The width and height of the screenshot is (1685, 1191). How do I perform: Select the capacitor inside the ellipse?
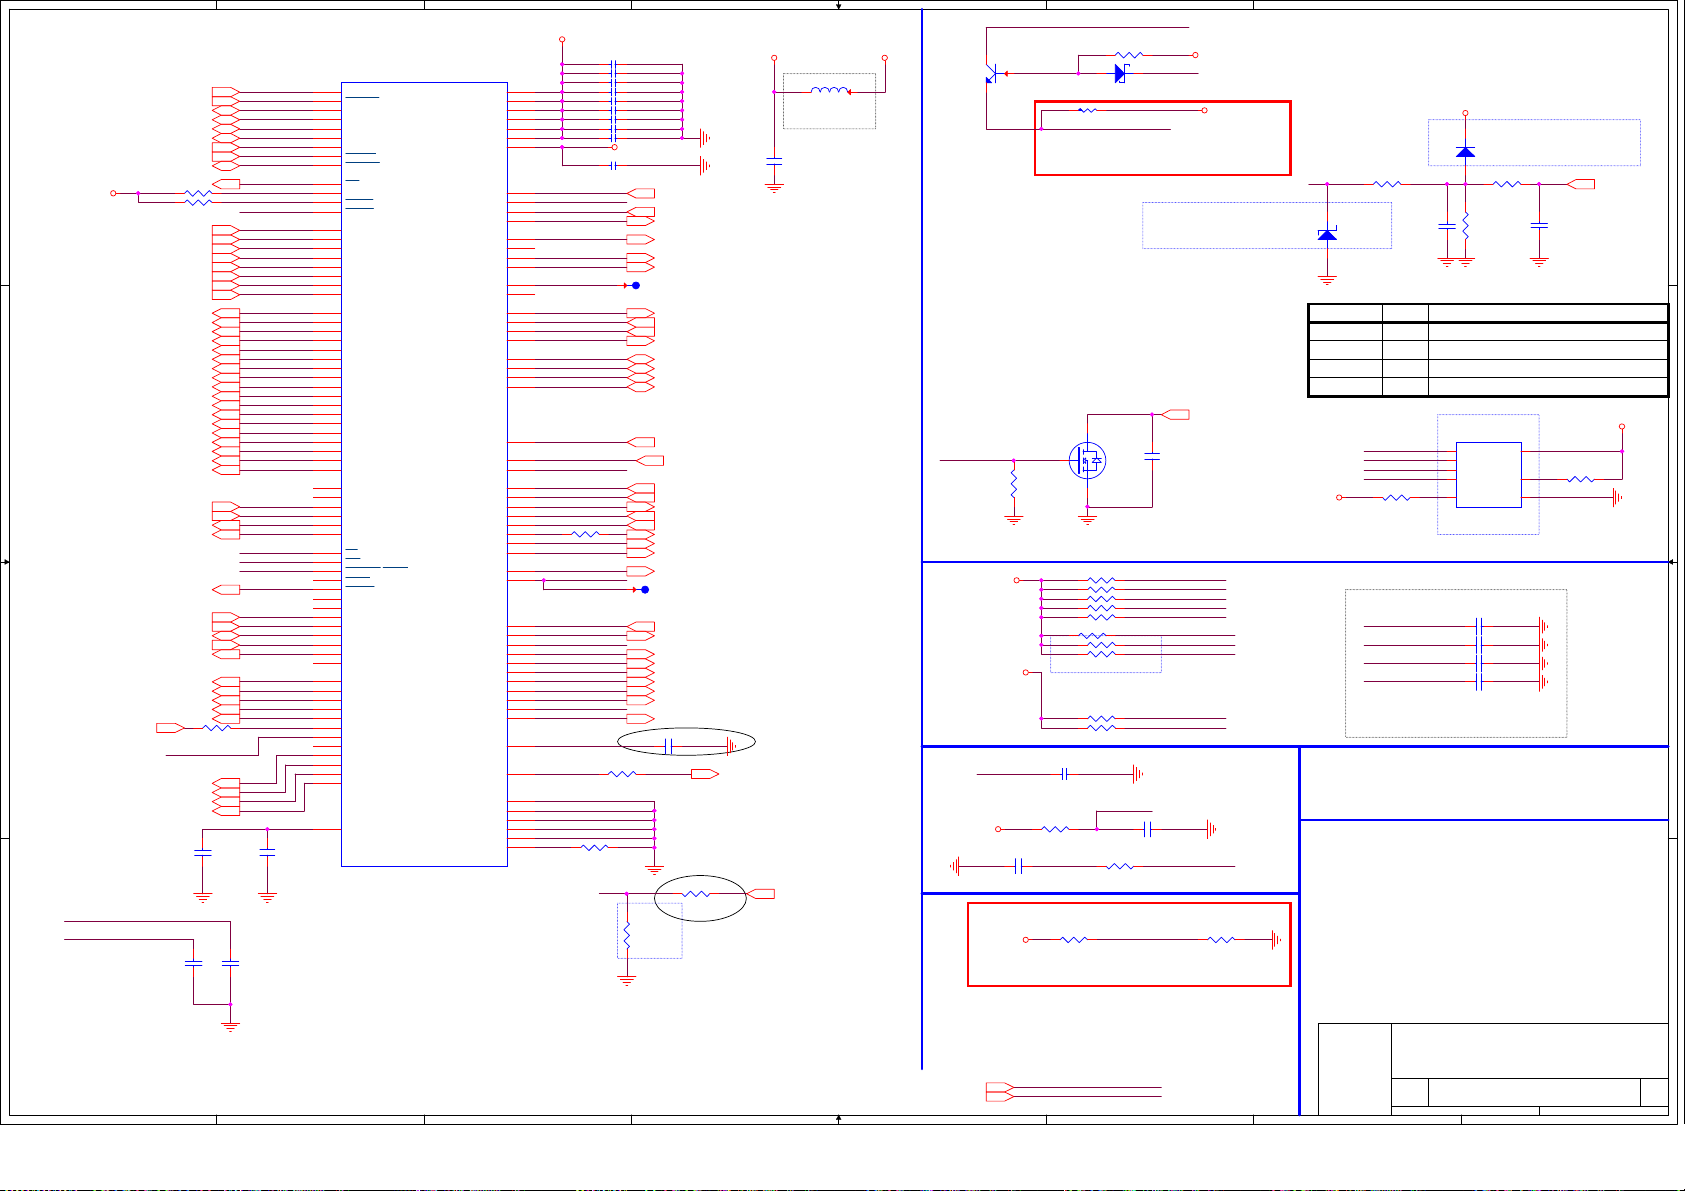[670, 746]
